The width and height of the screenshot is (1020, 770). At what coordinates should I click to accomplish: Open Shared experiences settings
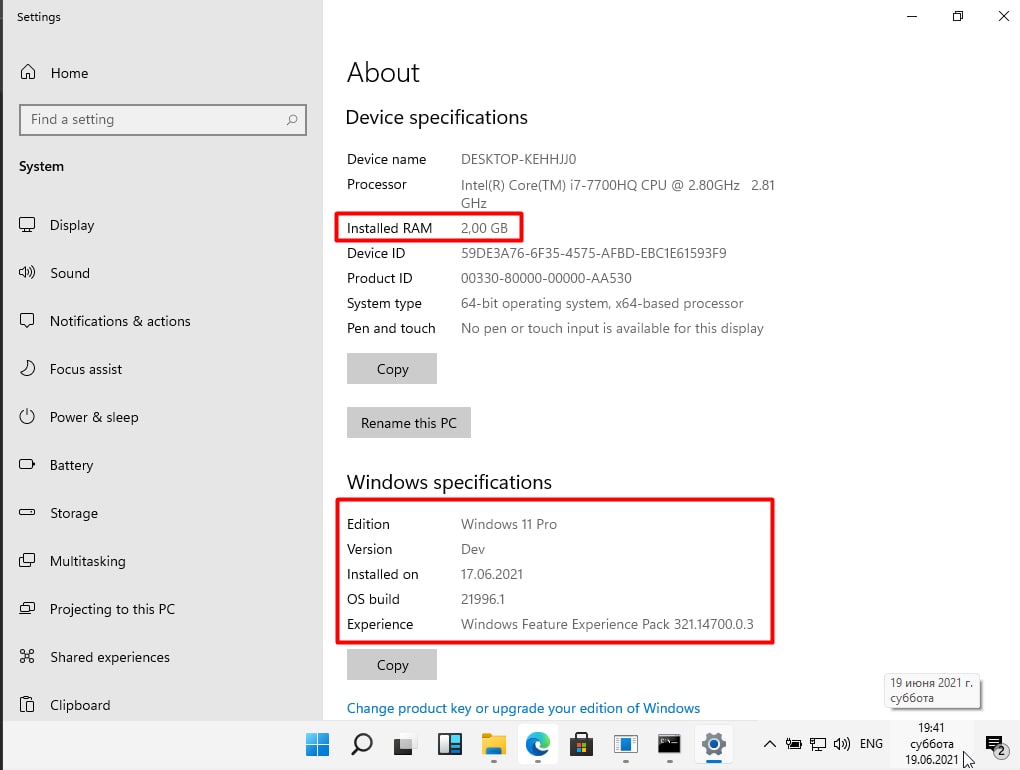coord(94,657)
